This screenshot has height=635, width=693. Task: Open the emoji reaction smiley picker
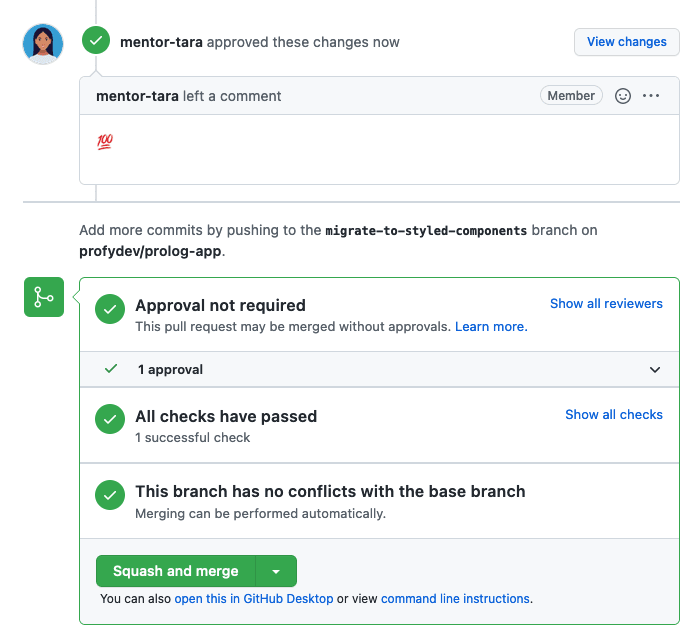pyautogui.click(x=623, y=96)
